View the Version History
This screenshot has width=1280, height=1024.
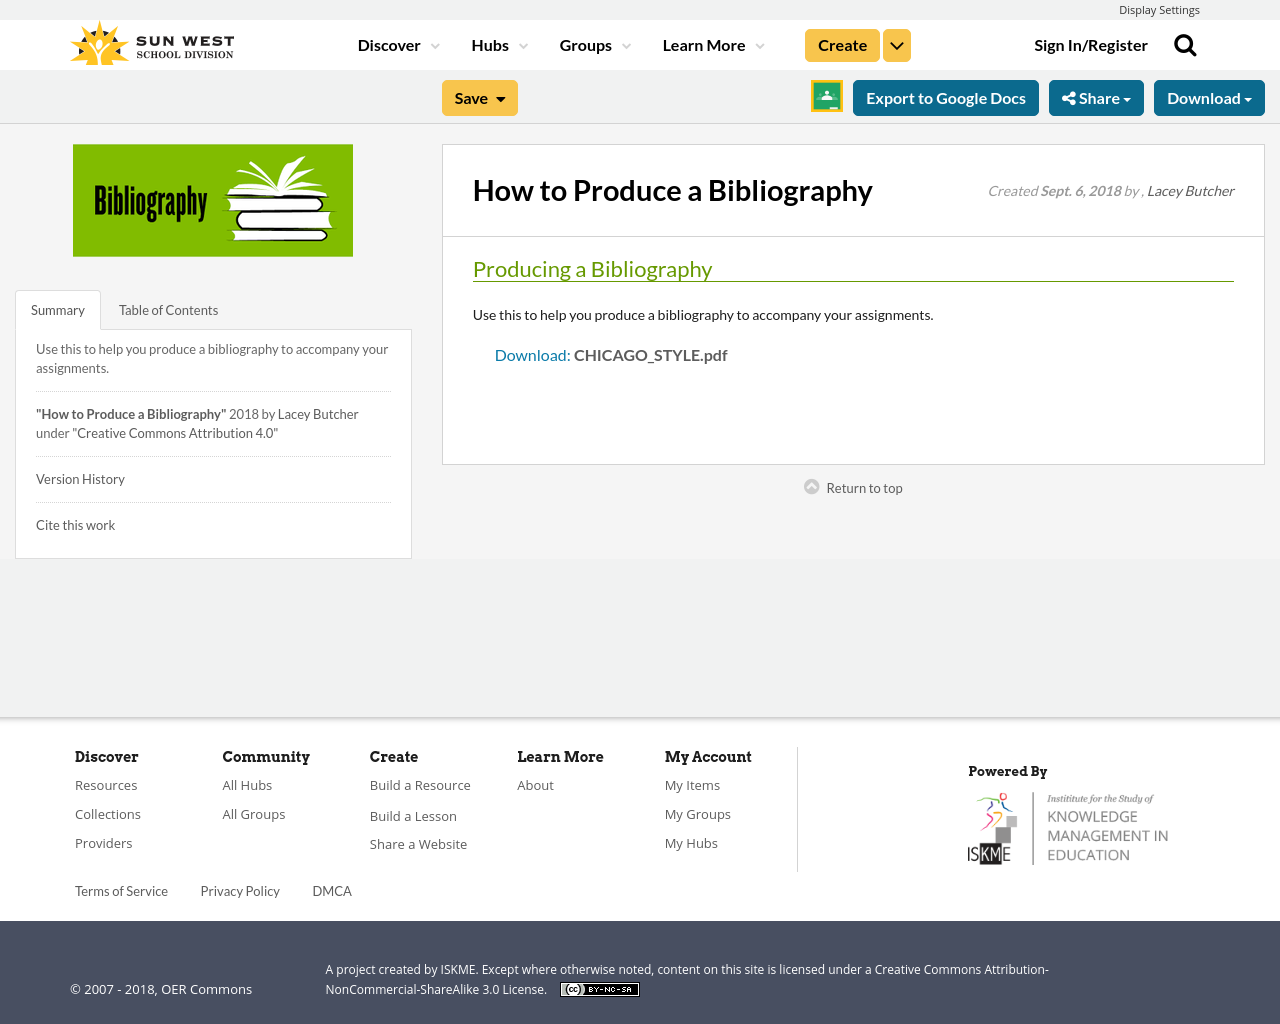coord(80,478)
